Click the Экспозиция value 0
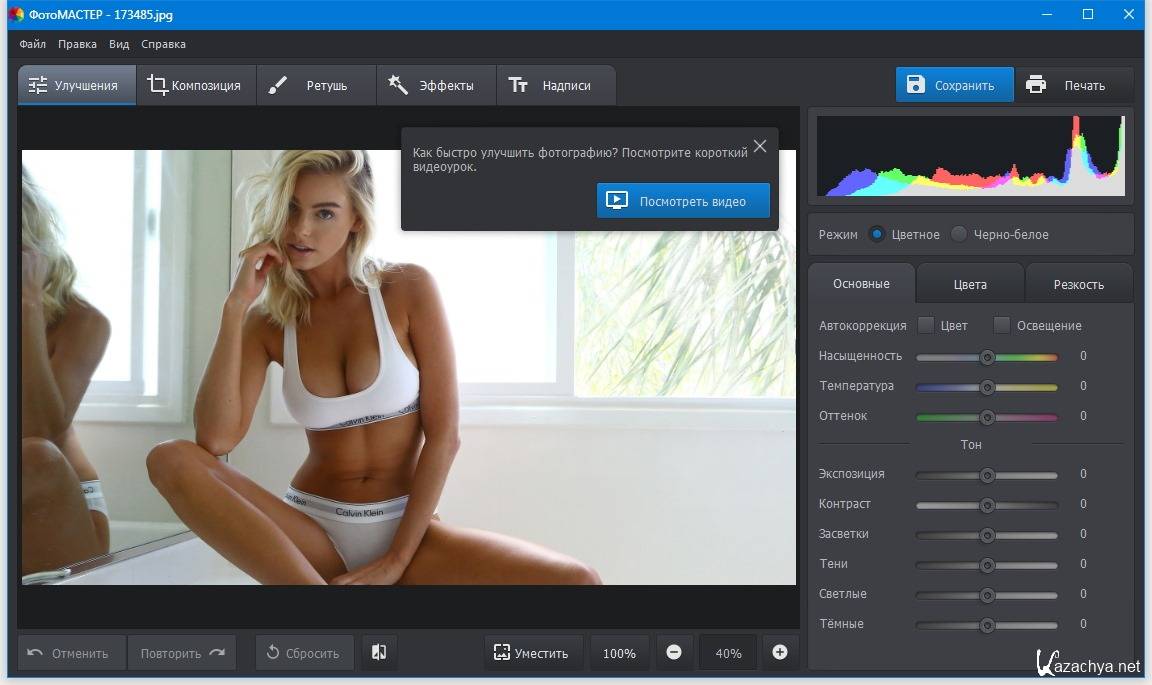The height and width of the screenshot is (685, 1152). click(x=1083, y=474)
